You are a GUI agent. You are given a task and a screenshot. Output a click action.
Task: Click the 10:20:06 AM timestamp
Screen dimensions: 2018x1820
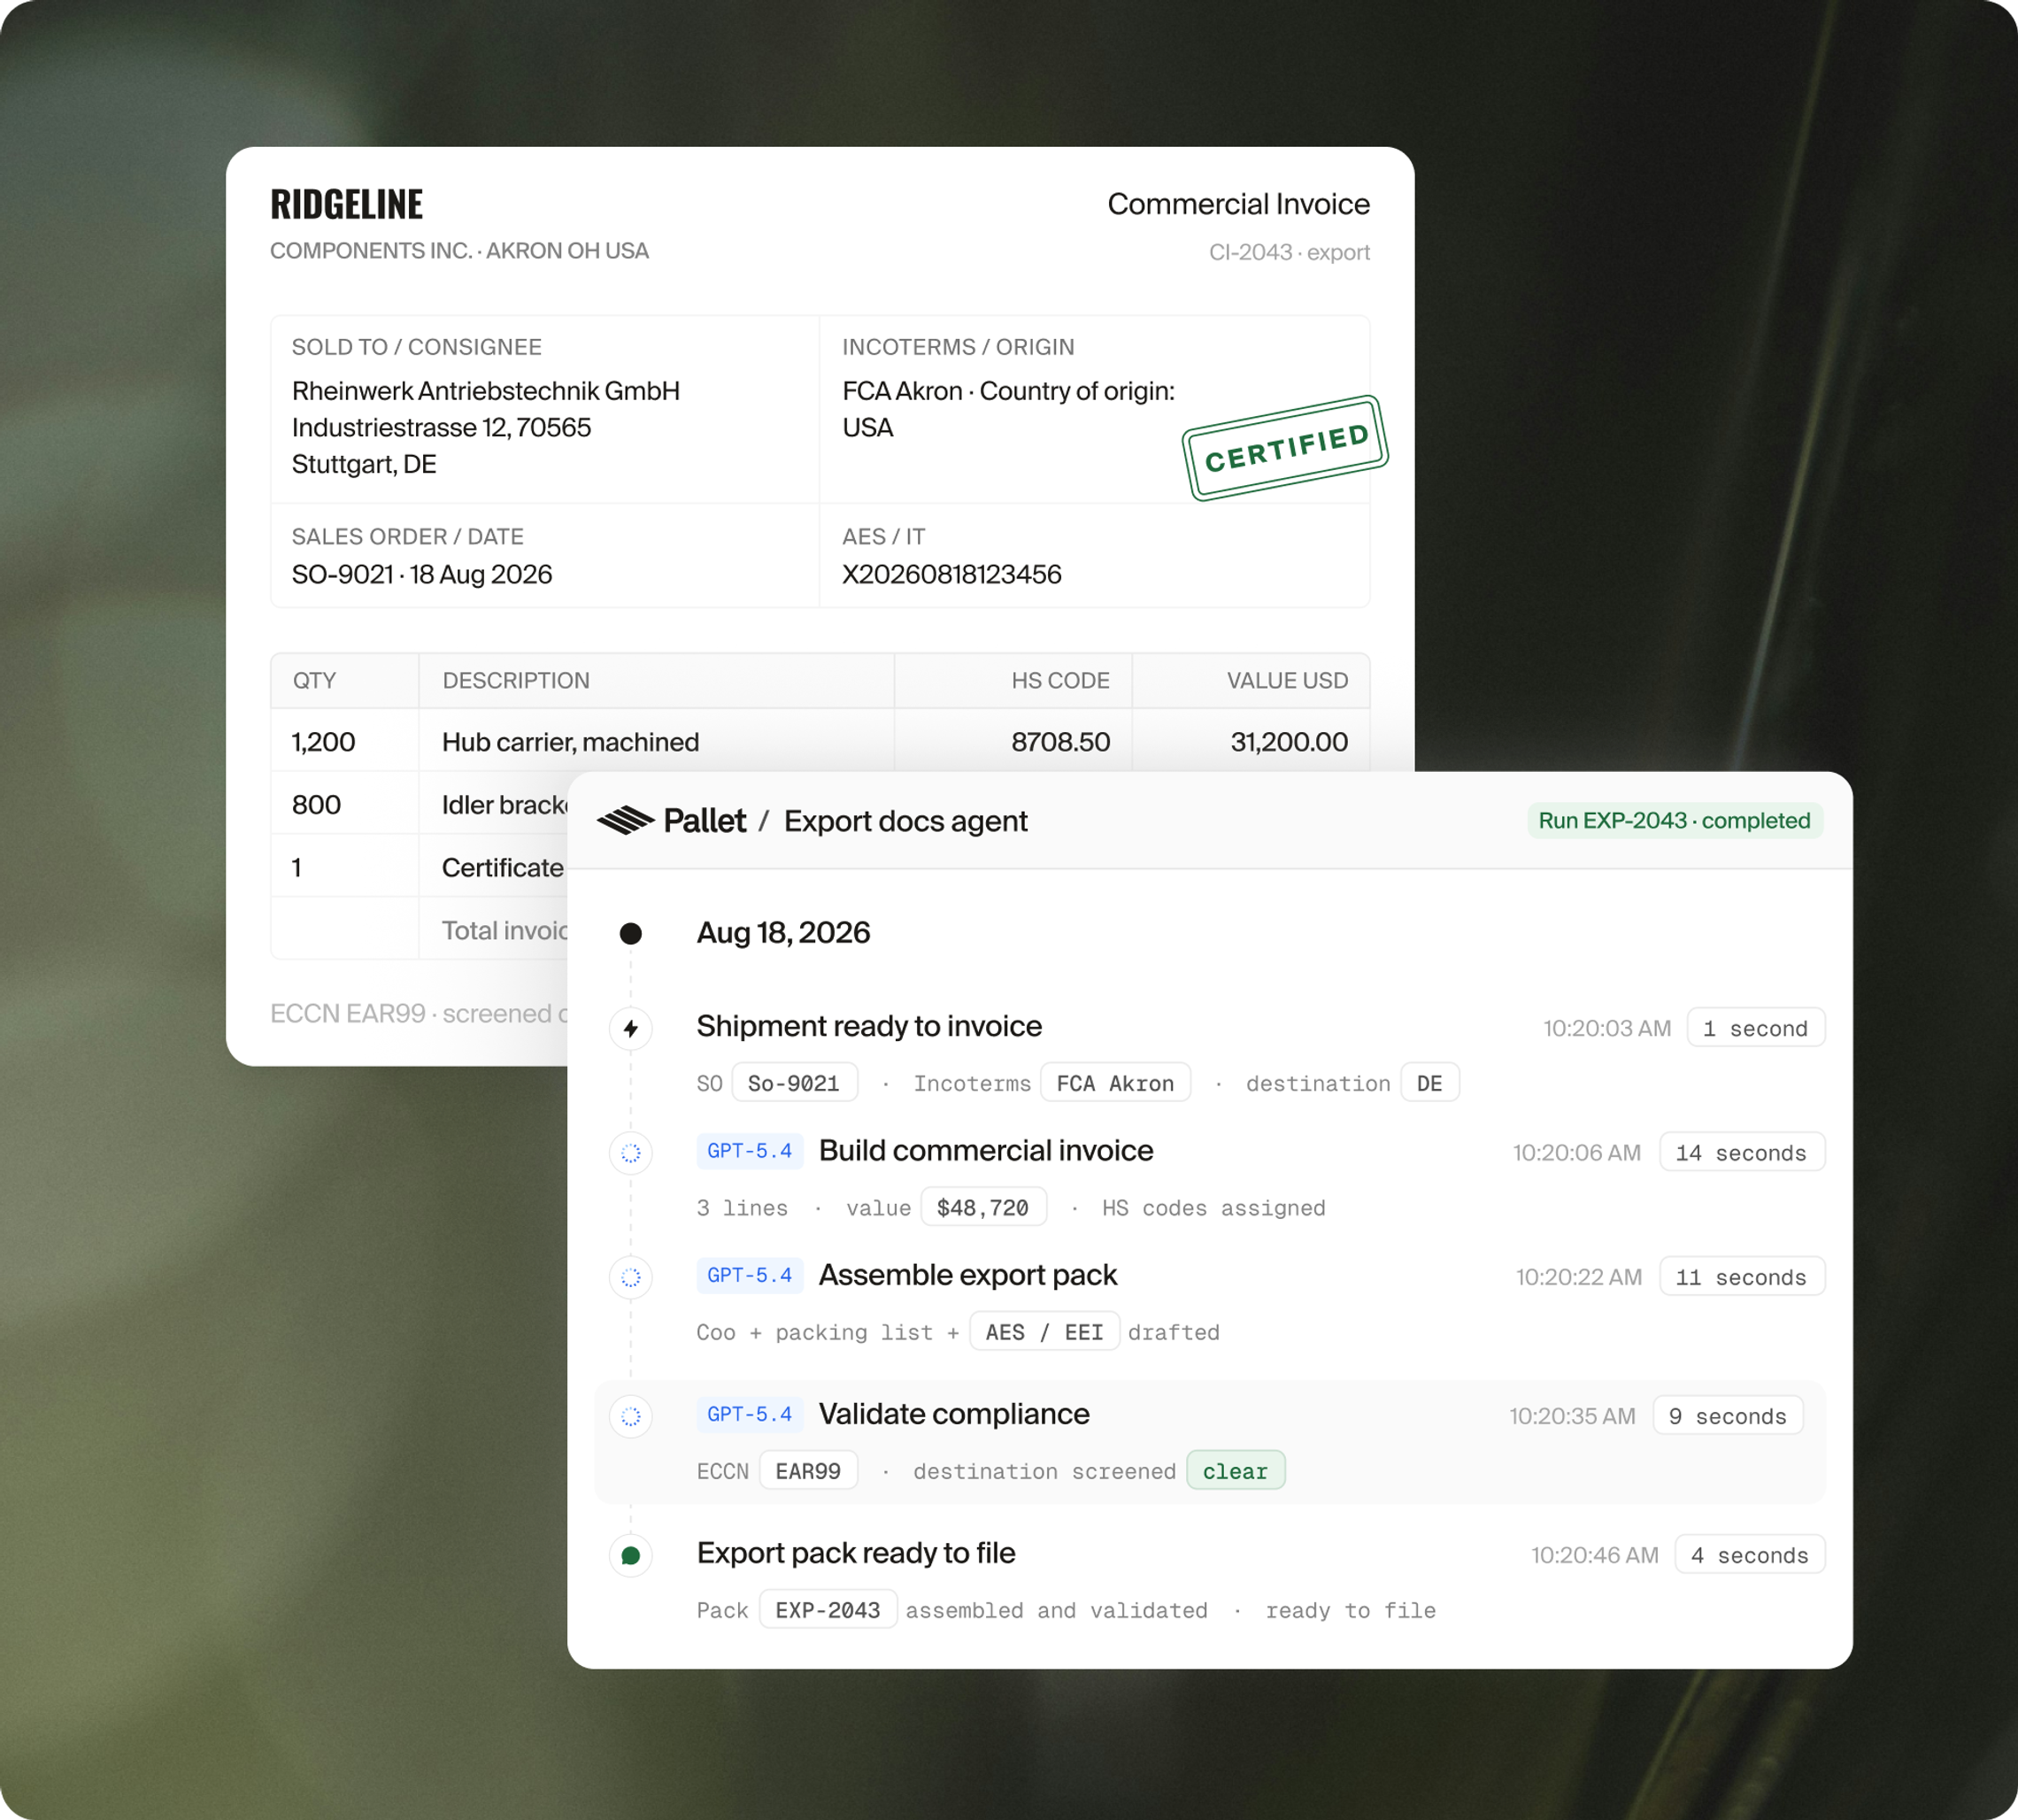[x=1577, y=1152]
